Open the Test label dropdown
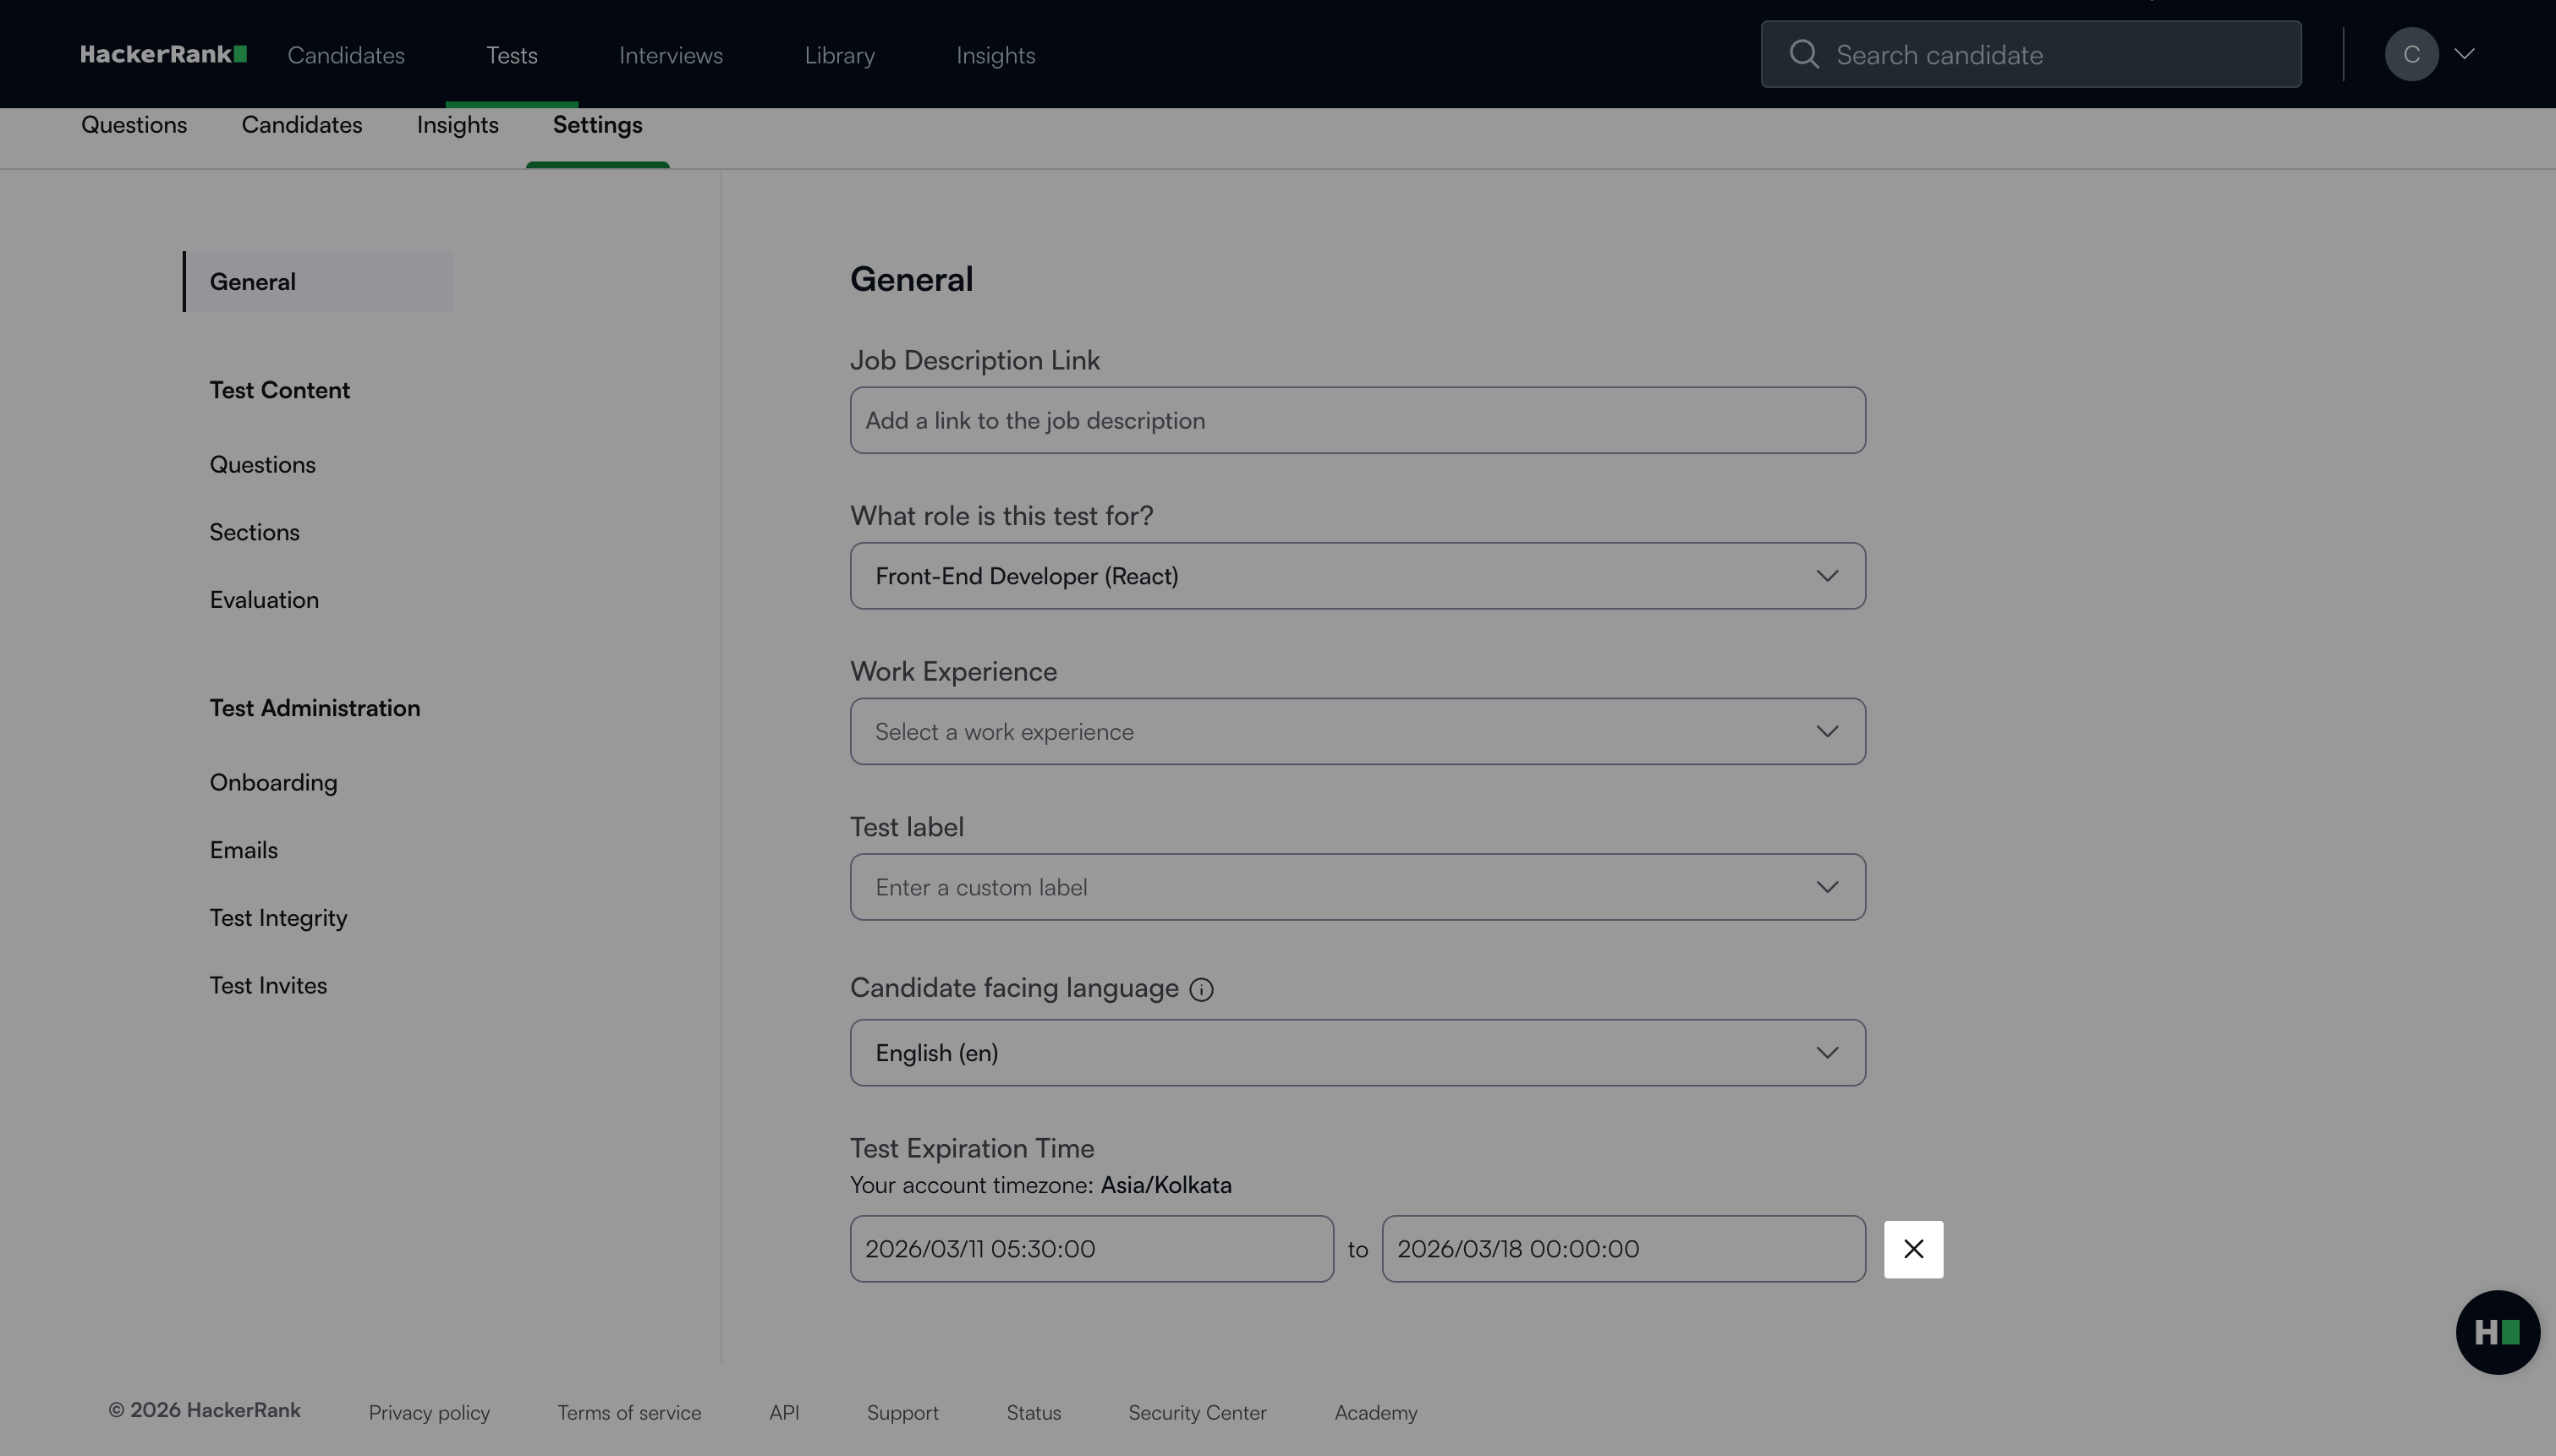2556x1456 pixels. [1356, 887]
